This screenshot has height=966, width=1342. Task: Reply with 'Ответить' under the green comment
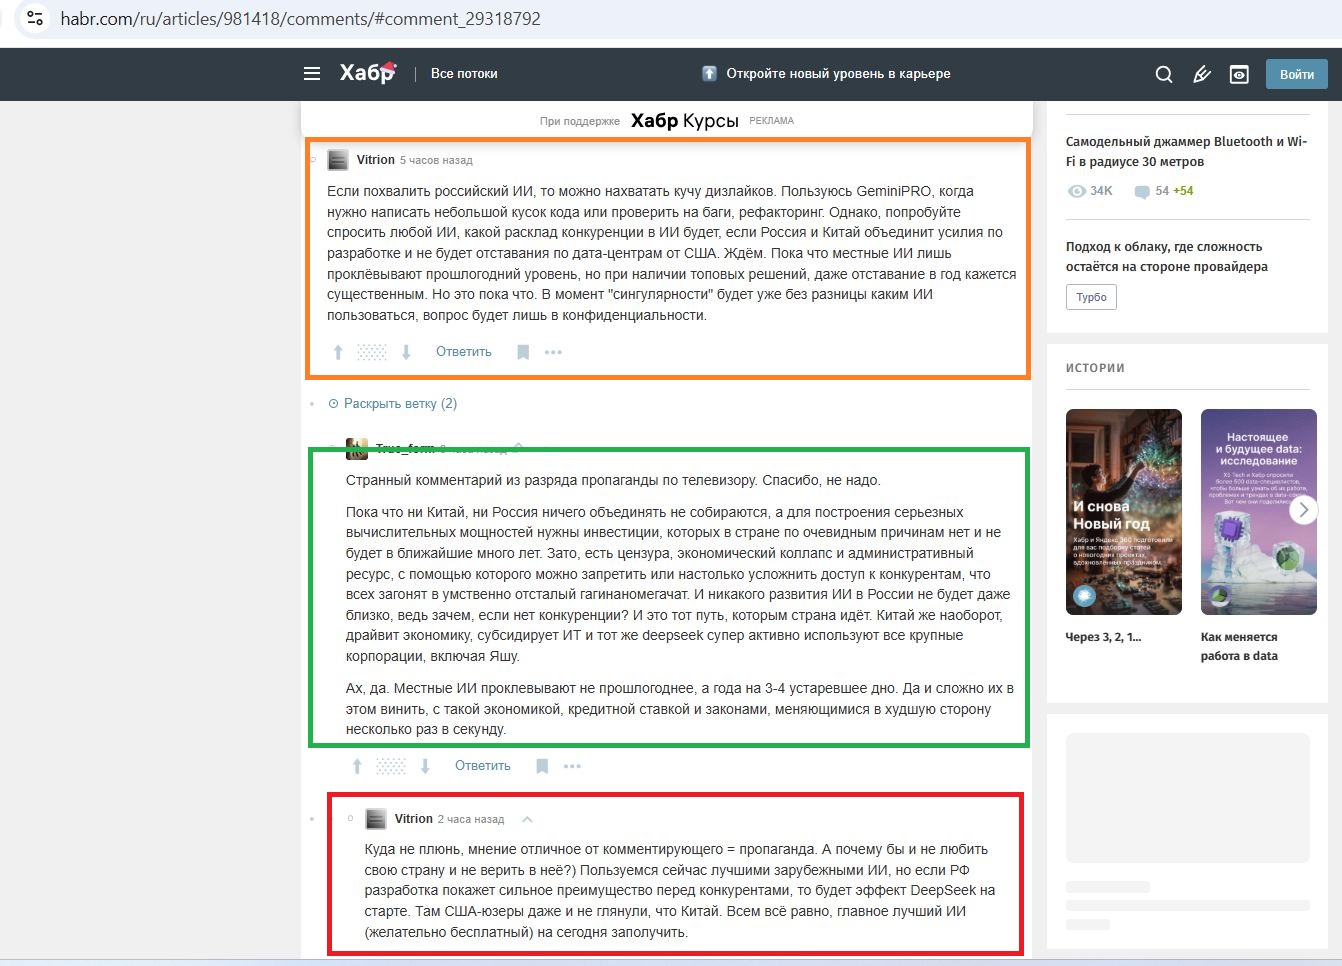[x=481, y=764]
